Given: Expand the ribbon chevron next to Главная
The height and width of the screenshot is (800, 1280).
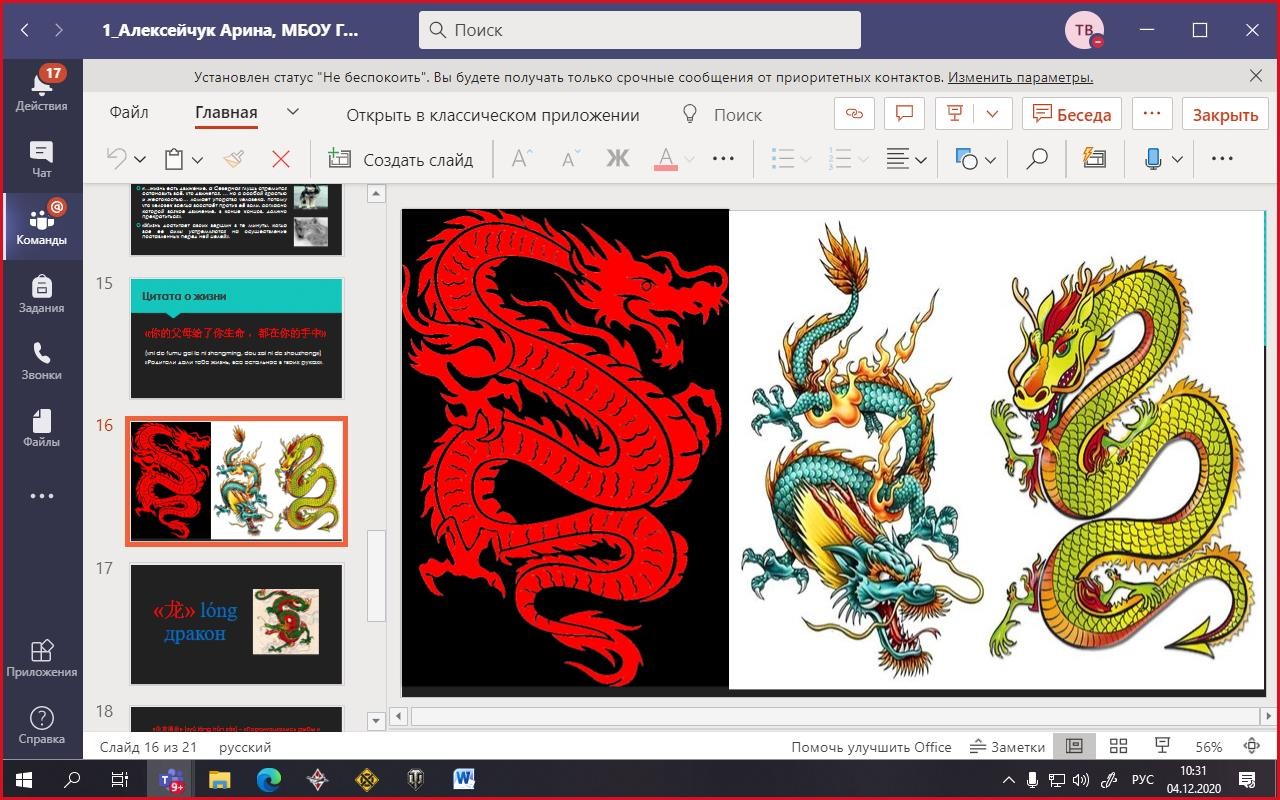Looking at the screenshot, I should point(293,112).
